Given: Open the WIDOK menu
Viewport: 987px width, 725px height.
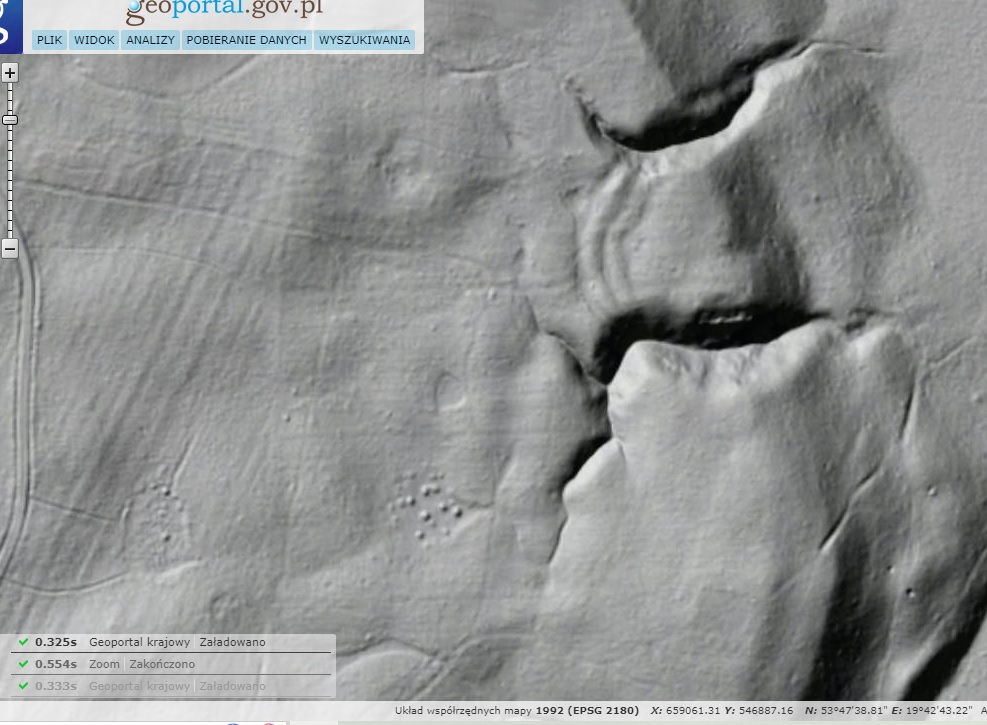Looking at the screenshot, I should (94, 40).
